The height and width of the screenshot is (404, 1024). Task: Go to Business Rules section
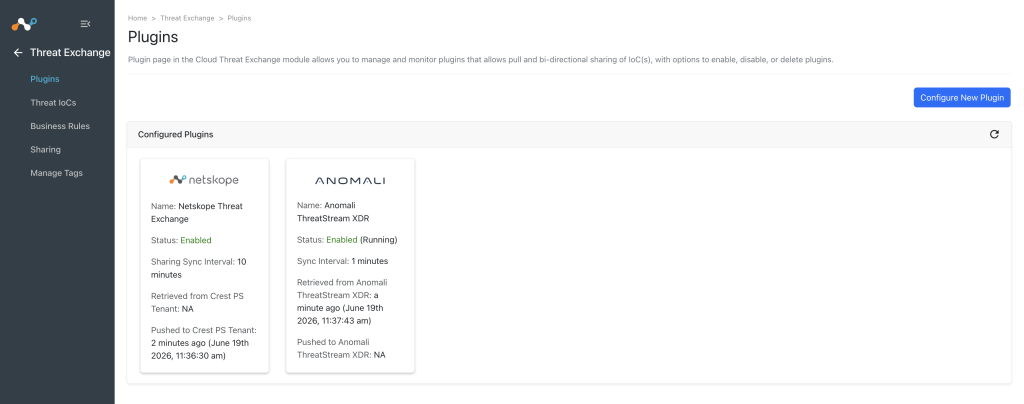tap(60, 126)
